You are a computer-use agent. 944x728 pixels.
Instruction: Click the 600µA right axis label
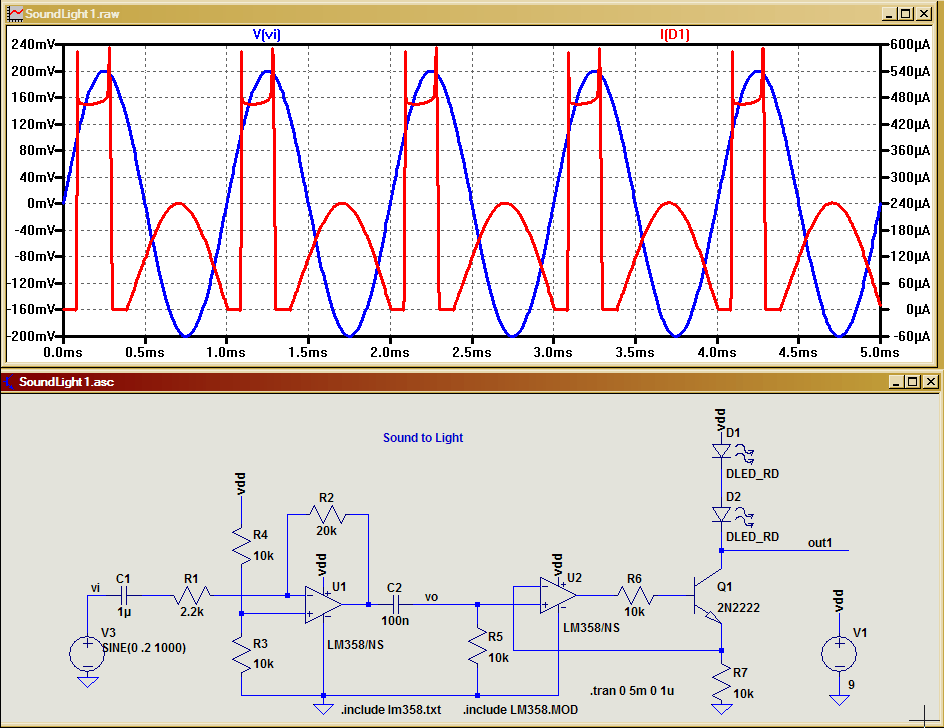click(910, 44)
